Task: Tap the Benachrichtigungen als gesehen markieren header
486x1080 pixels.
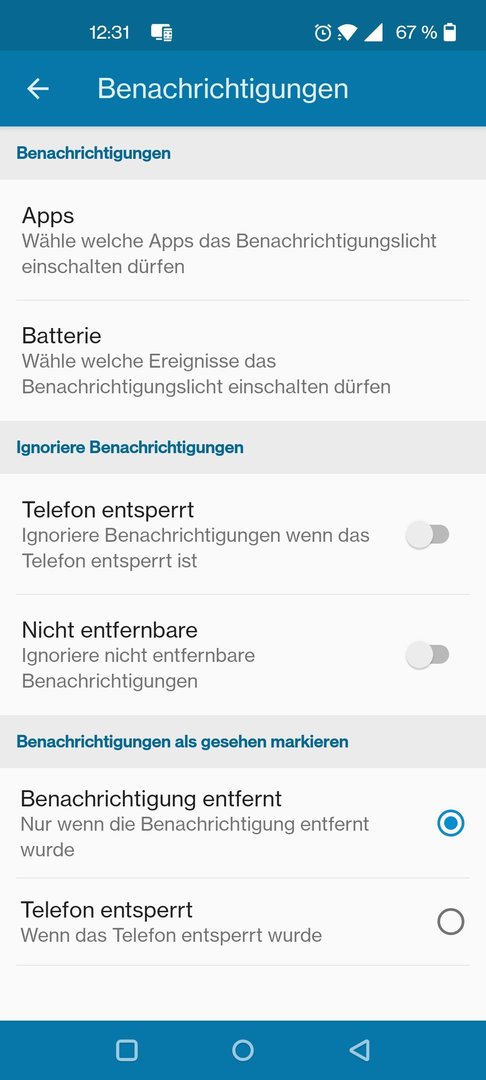Action: pos(182,741)
